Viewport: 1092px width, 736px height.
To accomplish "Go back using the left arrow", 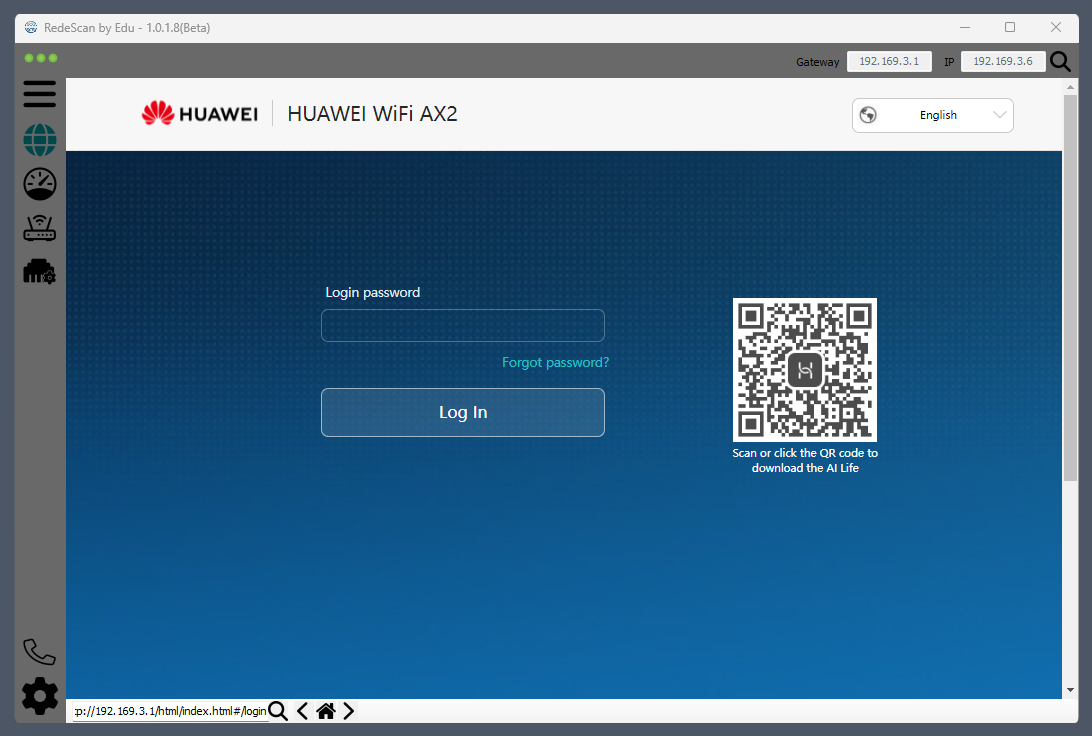I will tap(303, 711).
